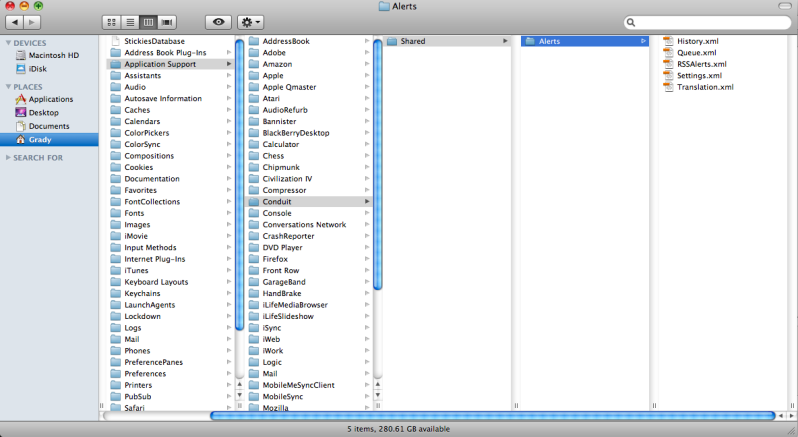Screen dimensions: 798x437
Task: Select Grady home folder in sidebar
Action: point(49,139)
